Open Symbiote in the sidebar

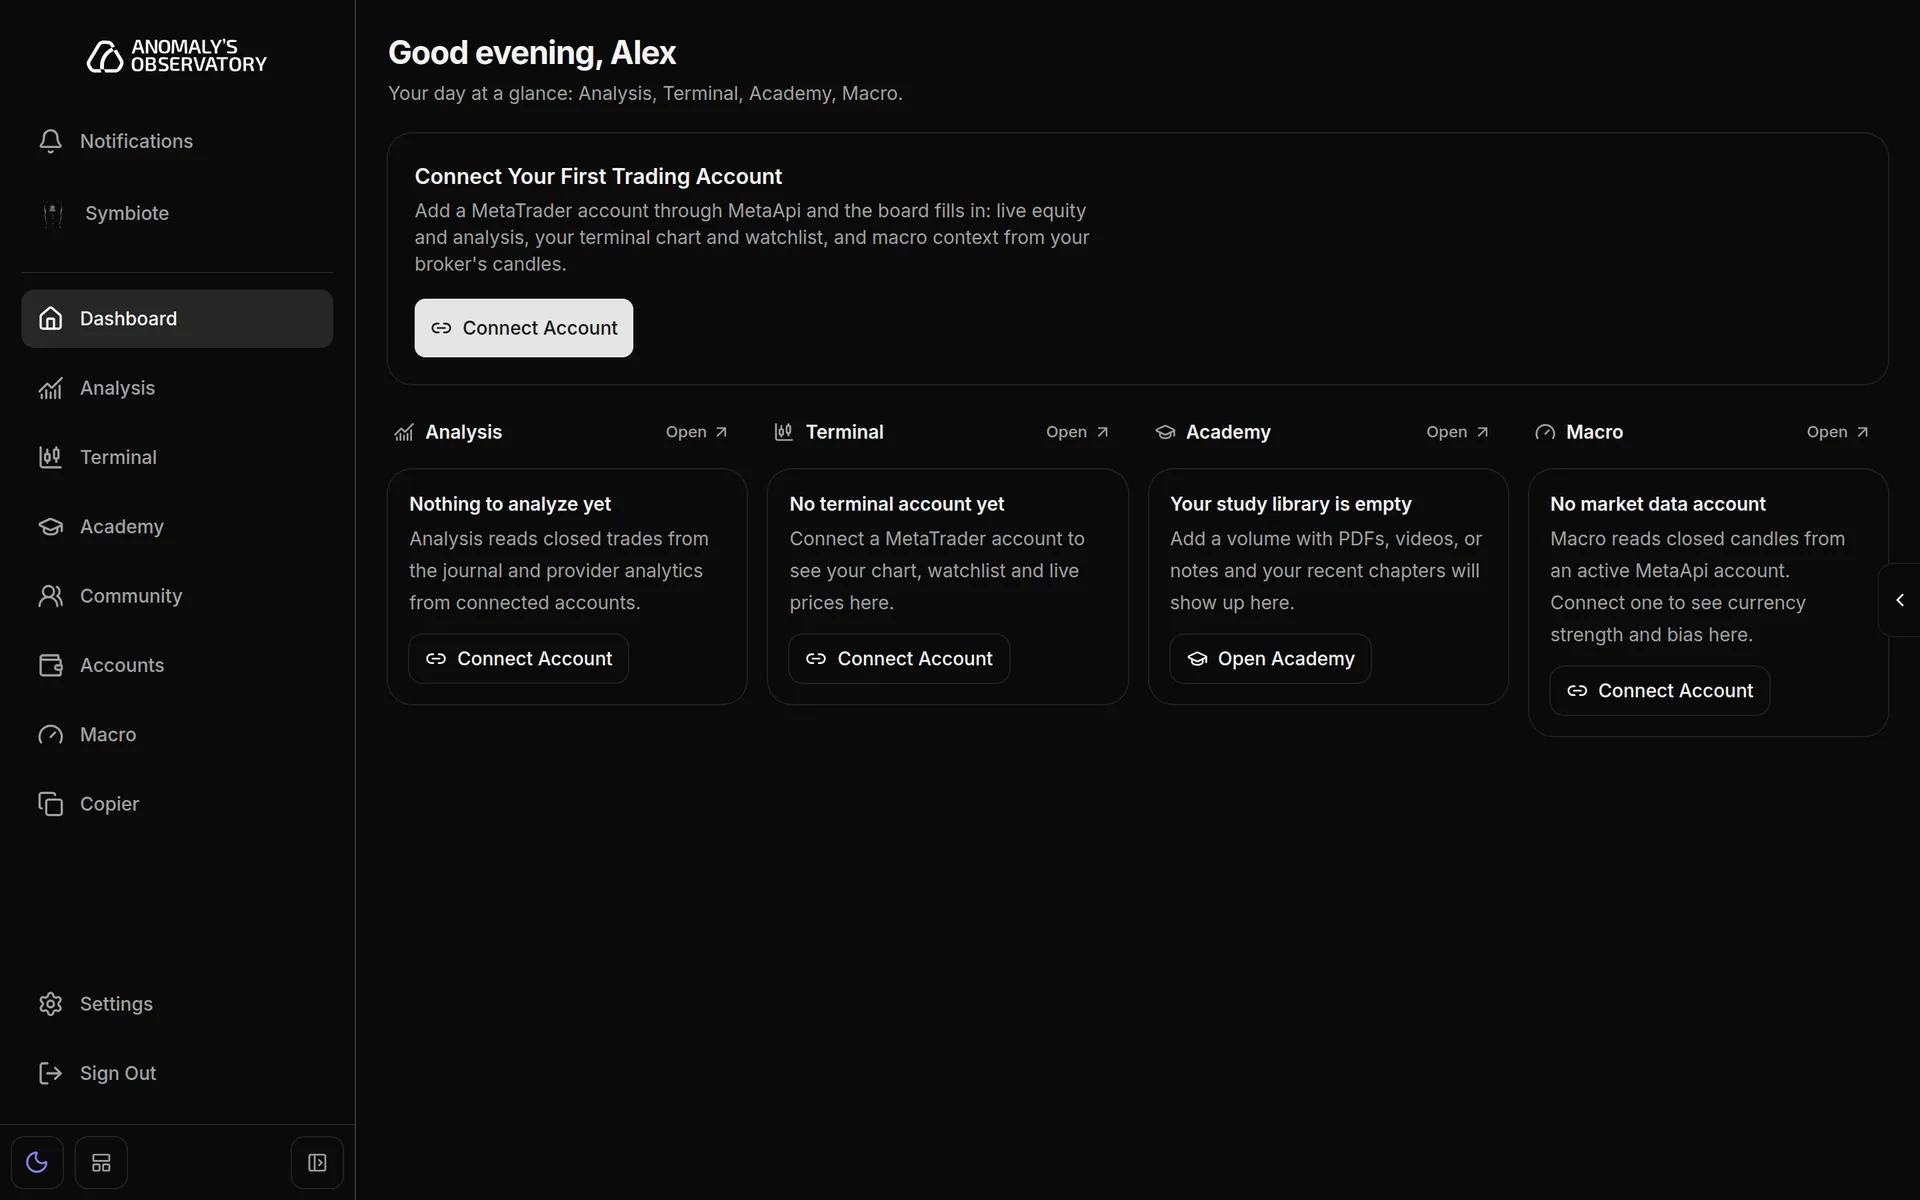click(177, 213)
